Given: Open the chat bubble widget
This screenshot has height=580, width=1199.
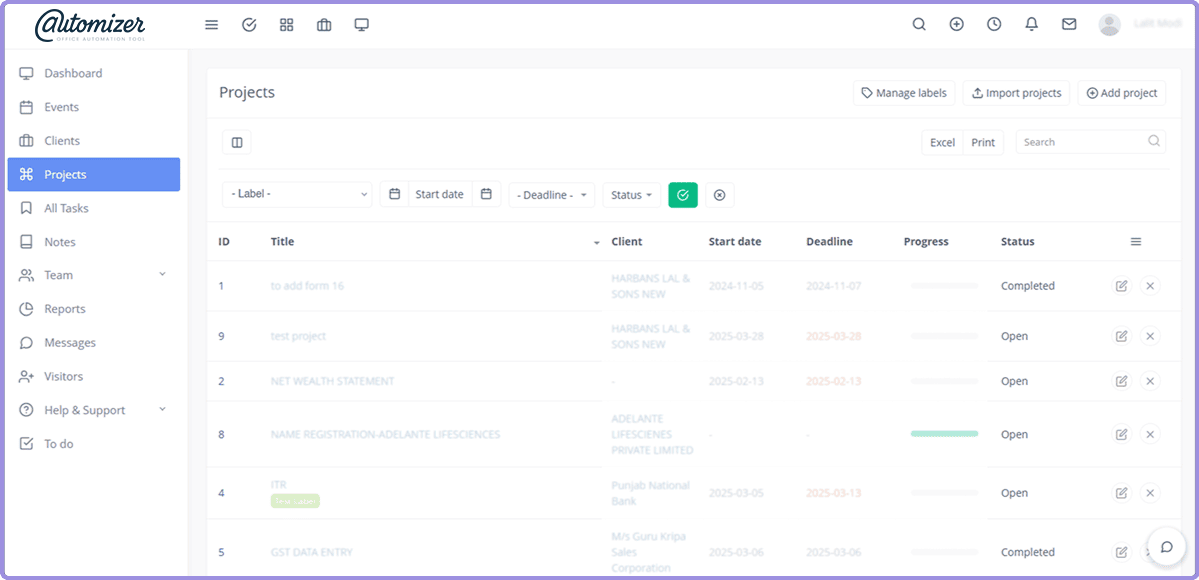Looking at the screenshot, I should point(1166,546).
